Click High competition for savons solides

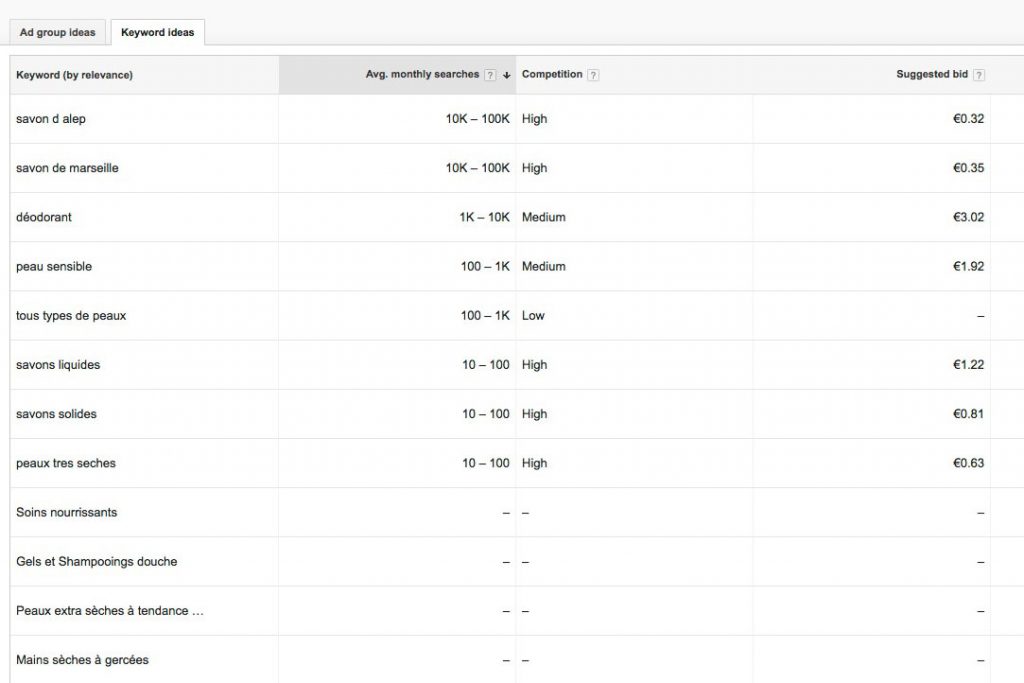(x=534, y=414)
